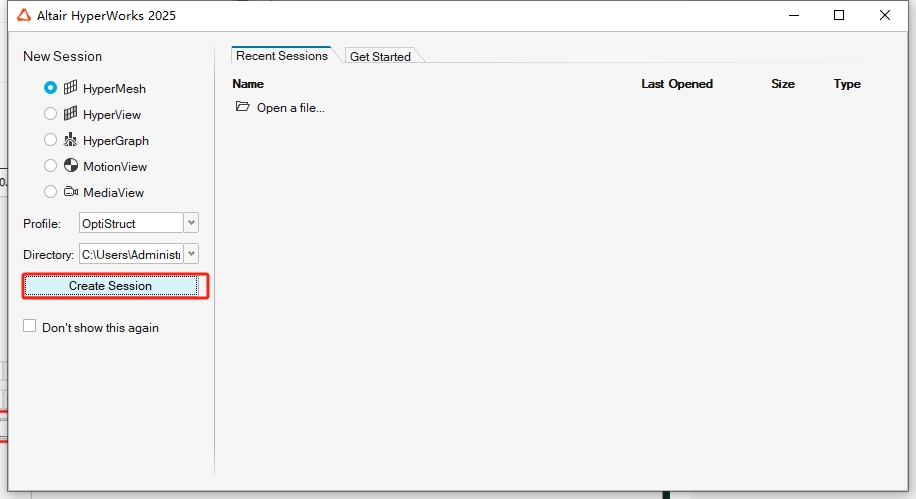Sort by the Size column header
916x499 pixels.
(783, 84)
